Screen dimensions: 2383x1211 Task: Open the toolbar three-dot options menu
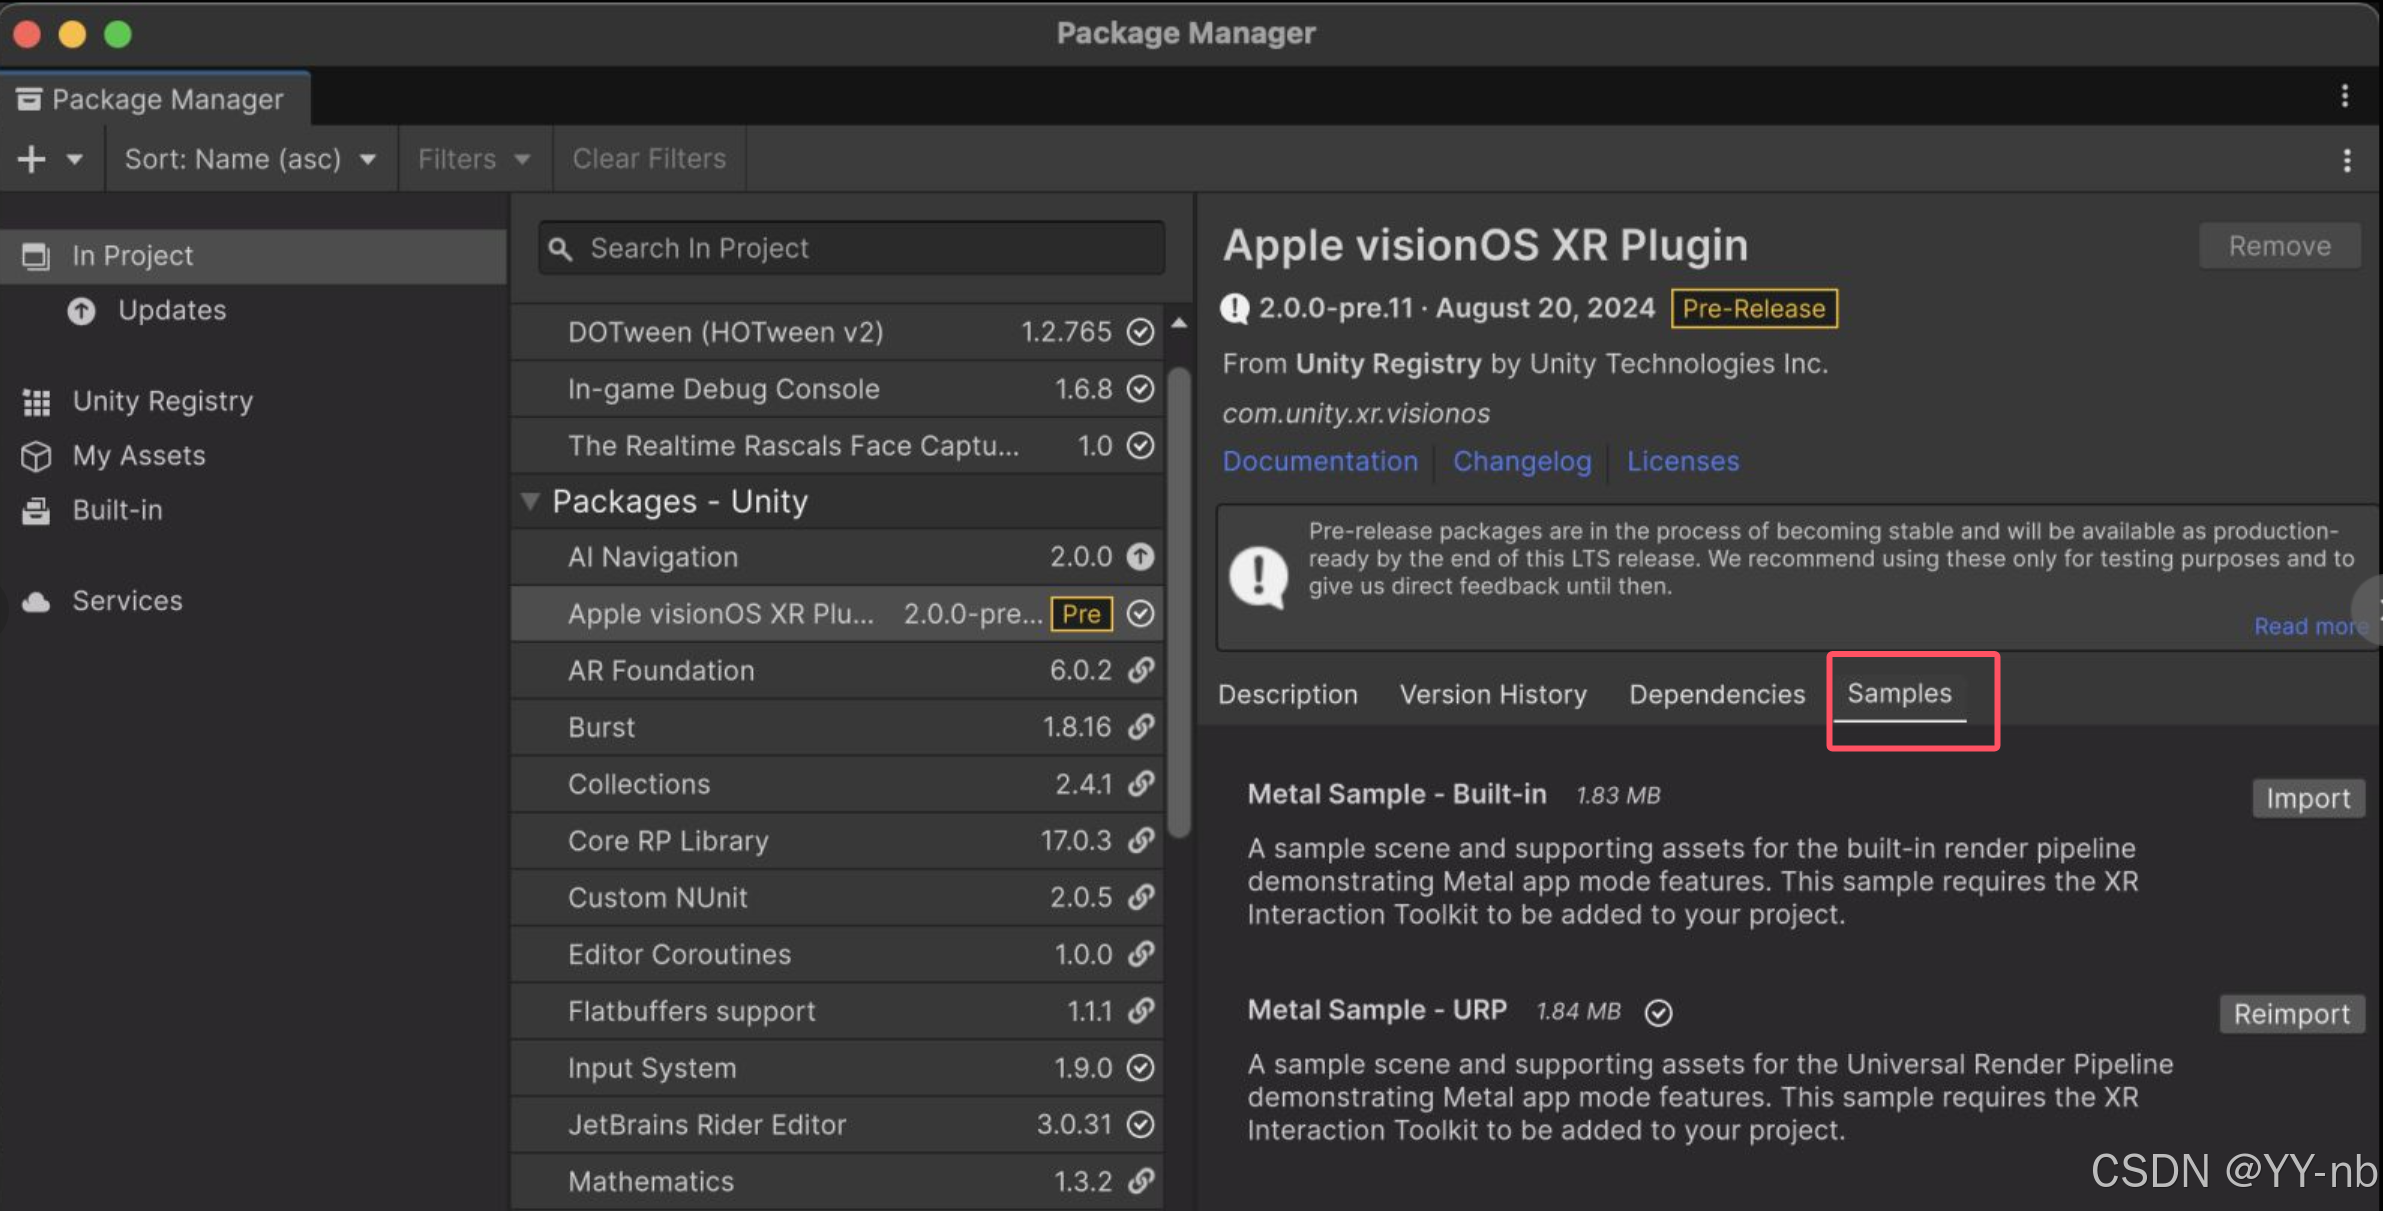(2346, 160)
